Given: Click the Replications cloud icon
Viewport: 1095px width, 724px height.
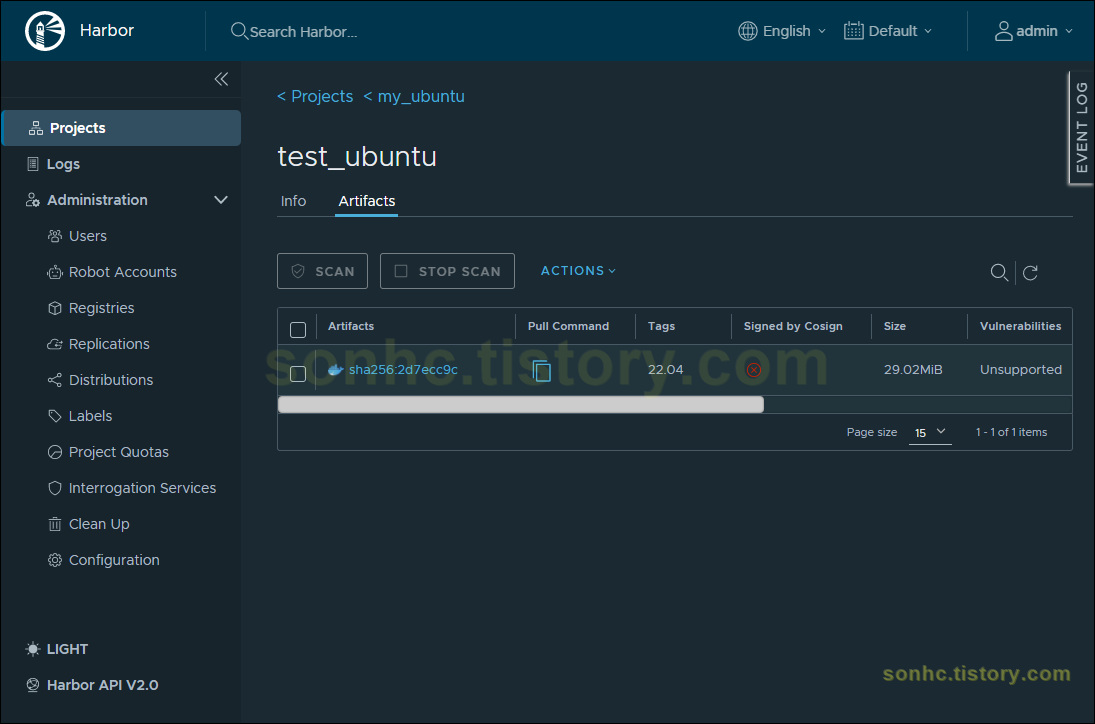Looking at the screenshot, I should point(54,344).
